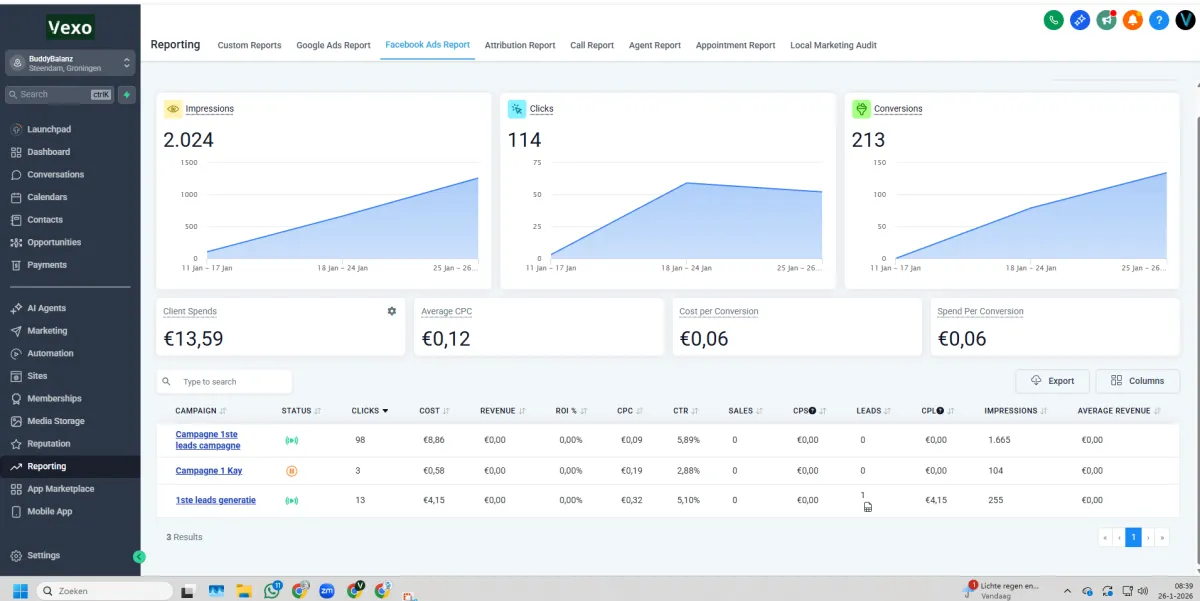Image resolution: width=1200 pixels, height=601 pixels.
Task: Click the active status toggle for 1ste leads generatie
Action: pyautogui.click(x=291, y=500)
